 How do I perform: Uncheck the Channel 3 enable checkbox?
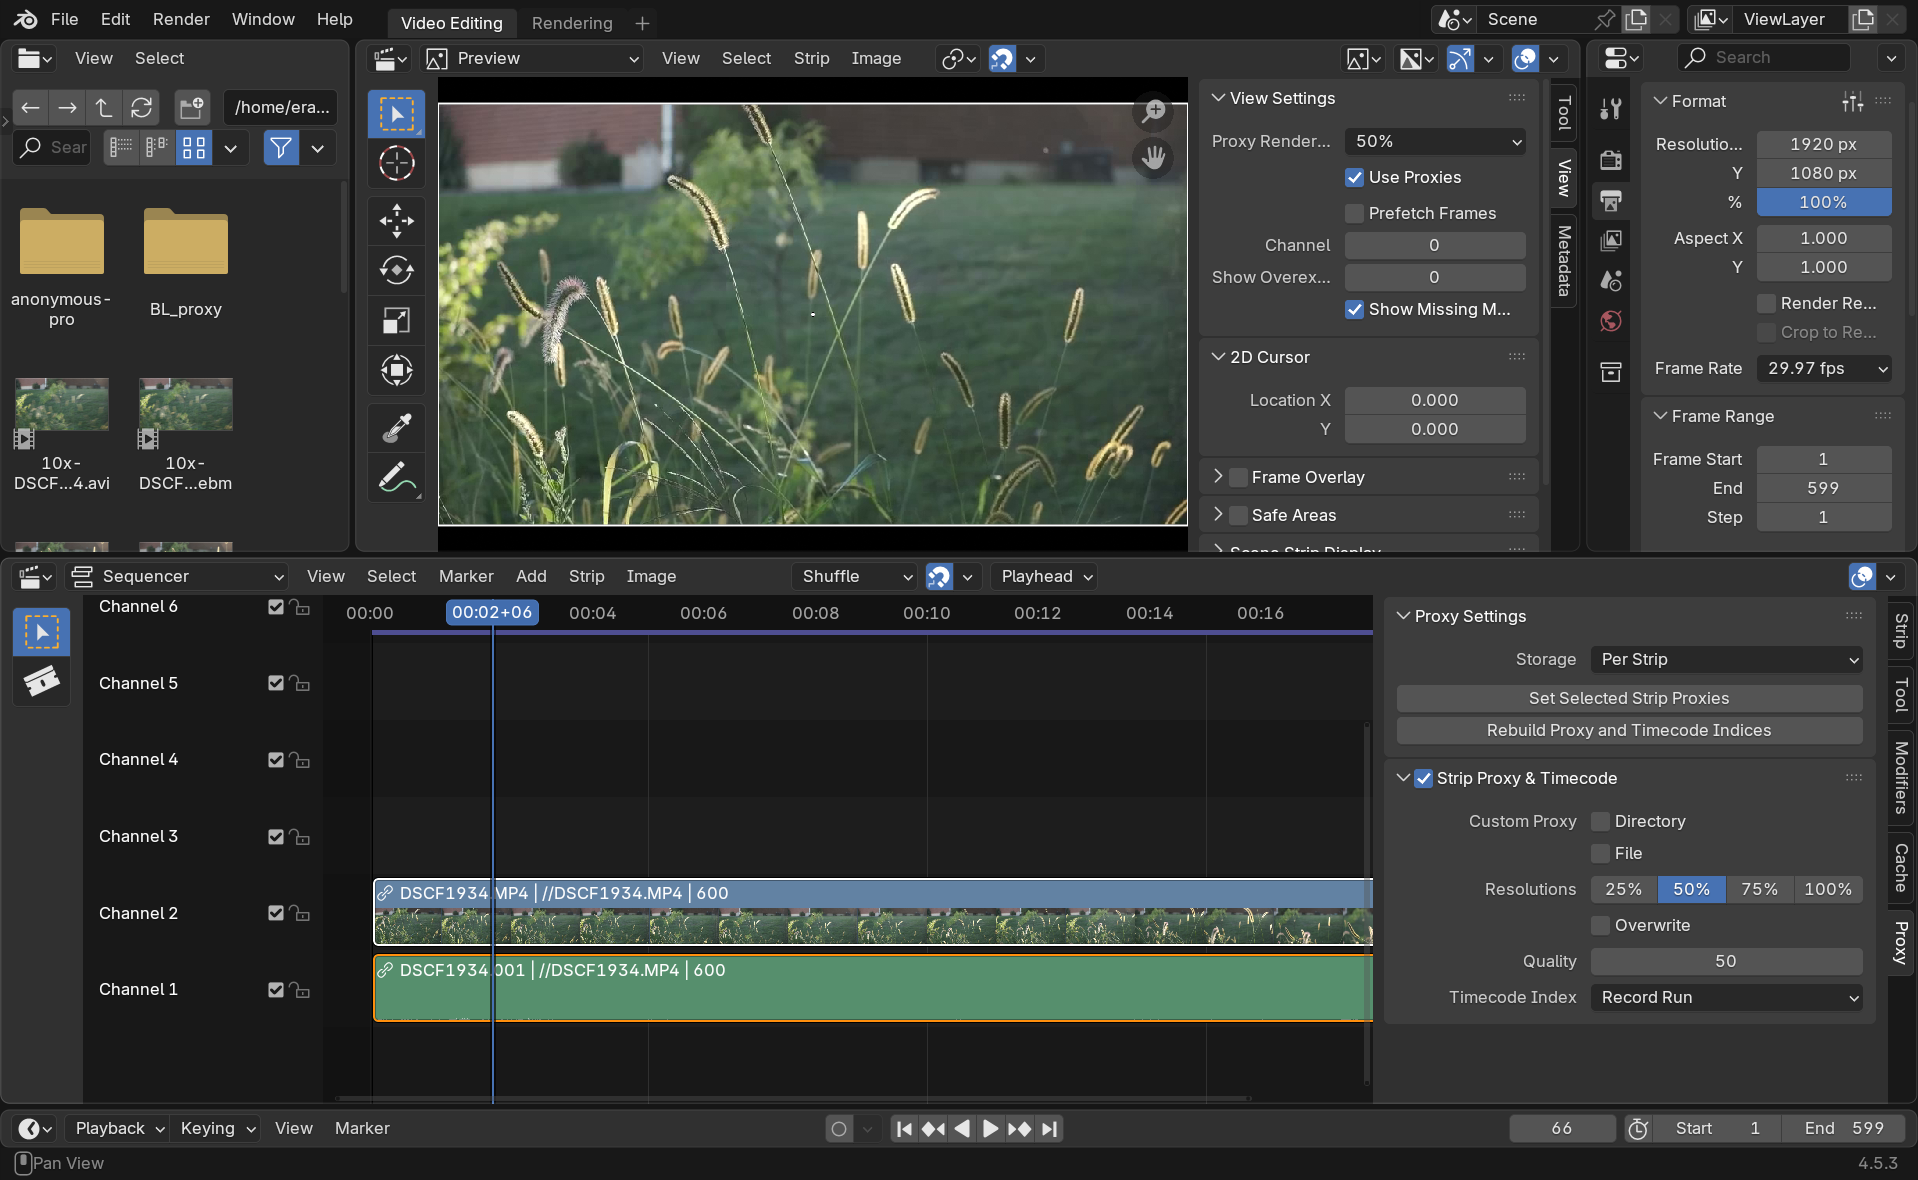[274, 837]
